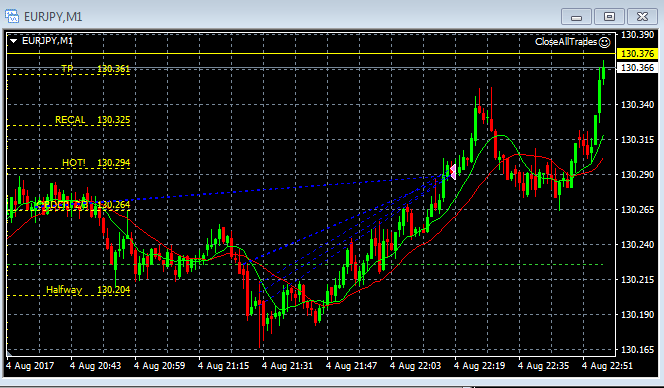Select the TP 130.361 level label
This screenshot has width=664, height=388.
click(x=95, y=69)
